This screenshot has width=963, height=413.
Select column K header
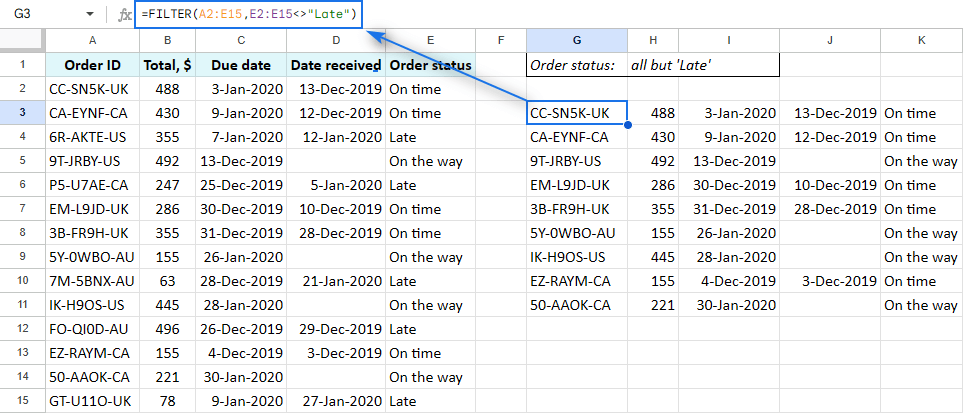[921, 41]
